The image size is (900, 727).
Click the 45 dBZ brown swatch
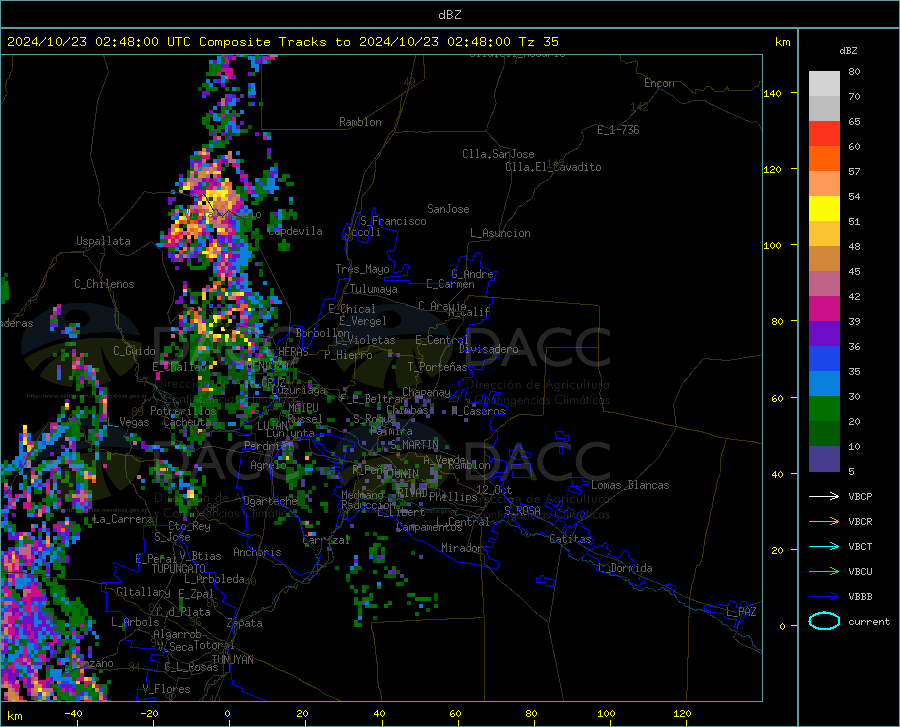click(x=824, y=259)
